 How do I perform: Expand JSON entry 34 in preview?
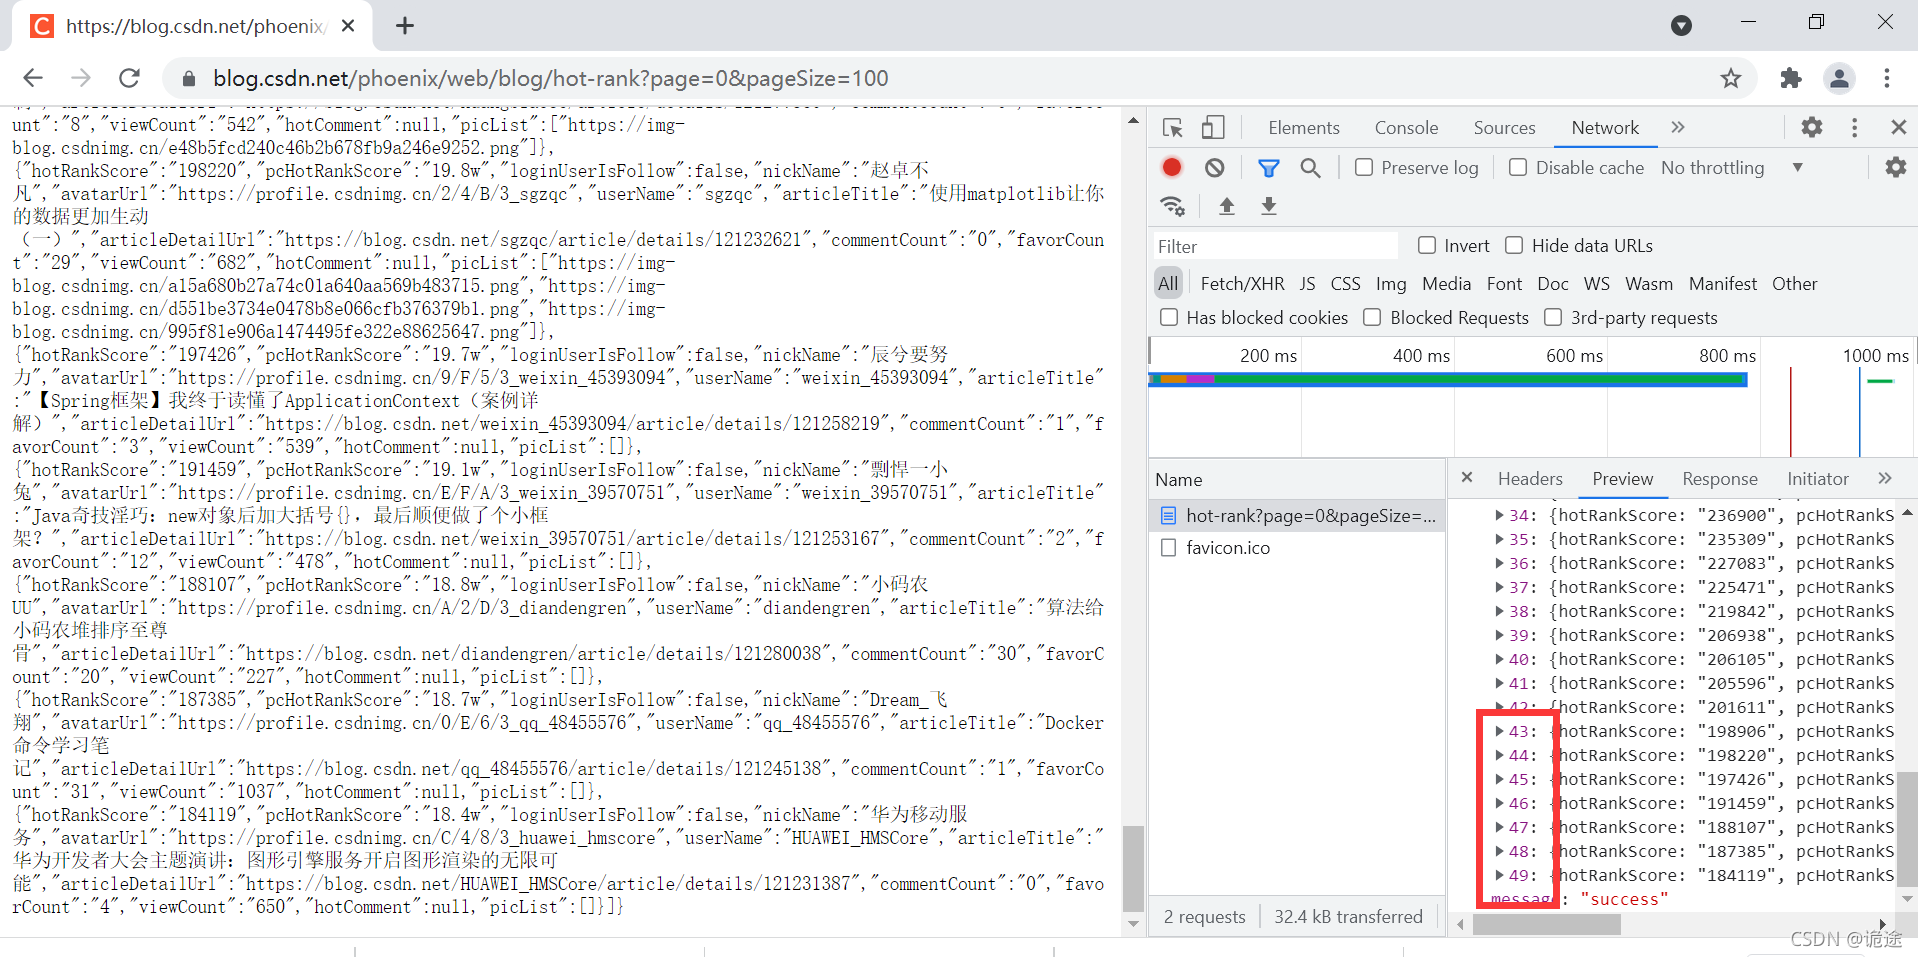coord(1499,516)
